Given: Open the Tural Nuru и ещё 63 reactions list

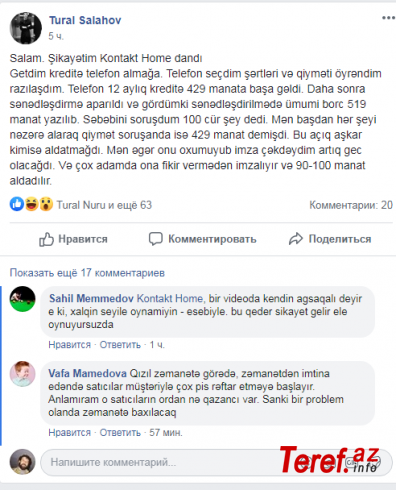Looking at the screenshot, I should (x=104, y=205).
